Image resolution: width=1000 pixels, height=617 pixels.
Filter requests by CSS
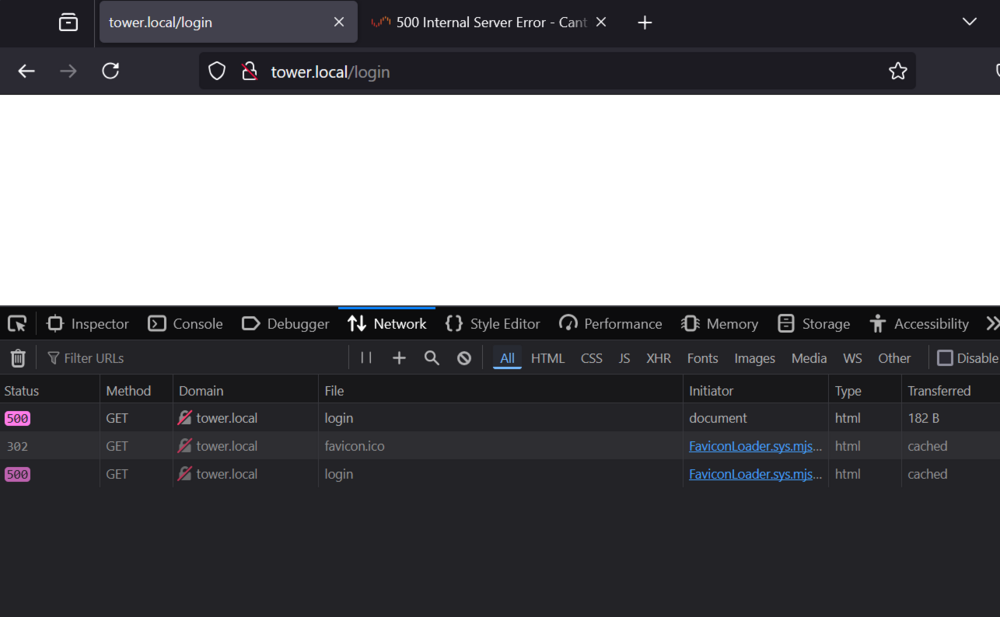click(x=591, y=359)
